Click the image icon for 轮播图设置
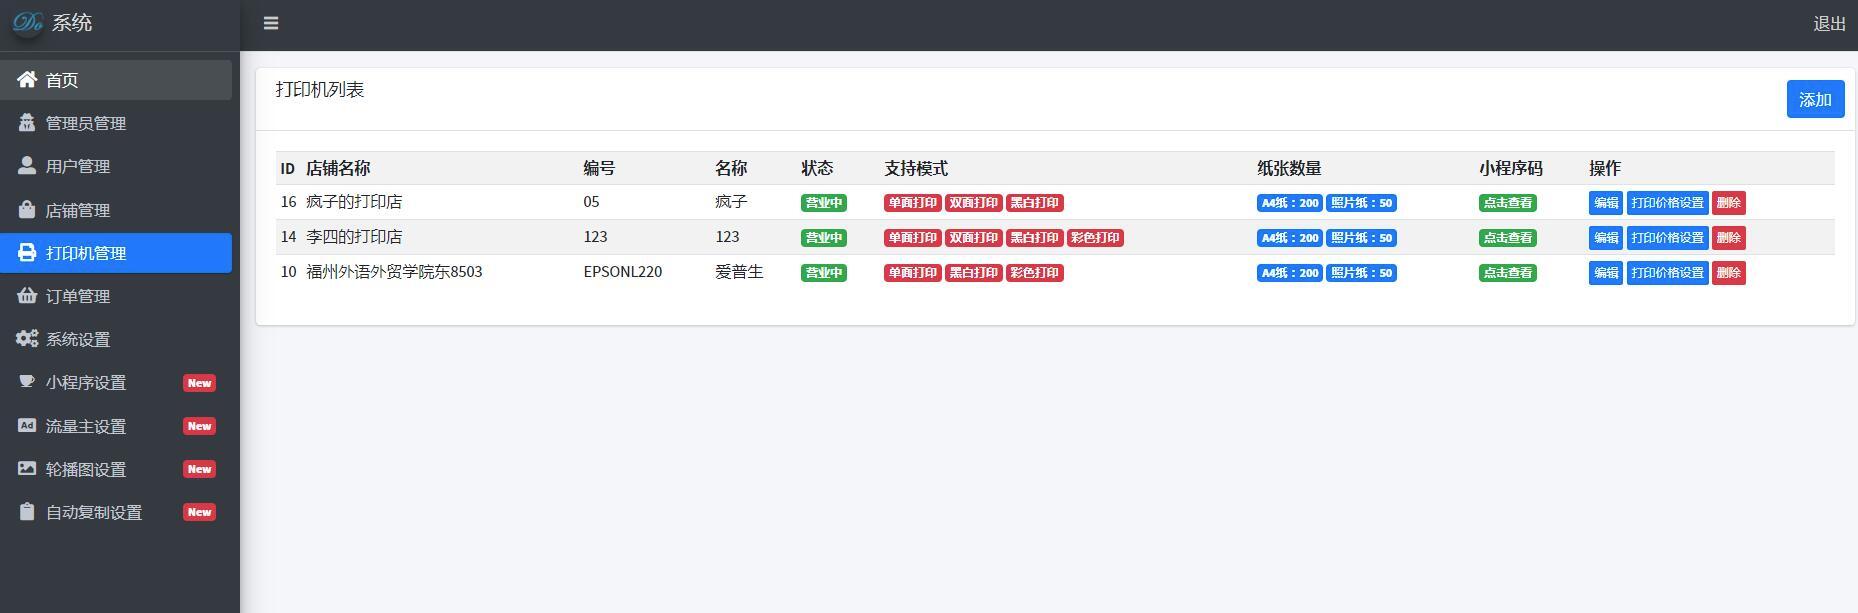1858x613 pixels. tap(27, 469)
